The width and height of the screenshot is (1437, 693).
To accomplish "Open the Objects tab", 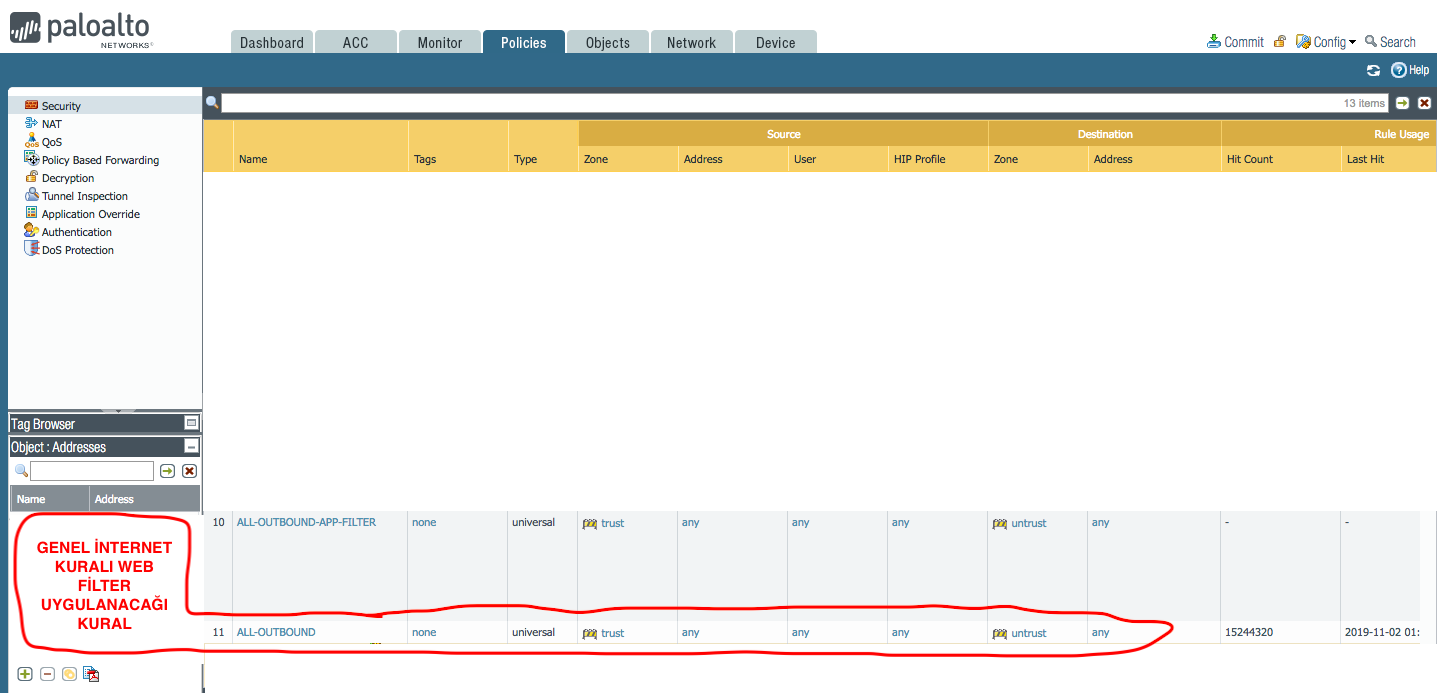I will (607, 42).
